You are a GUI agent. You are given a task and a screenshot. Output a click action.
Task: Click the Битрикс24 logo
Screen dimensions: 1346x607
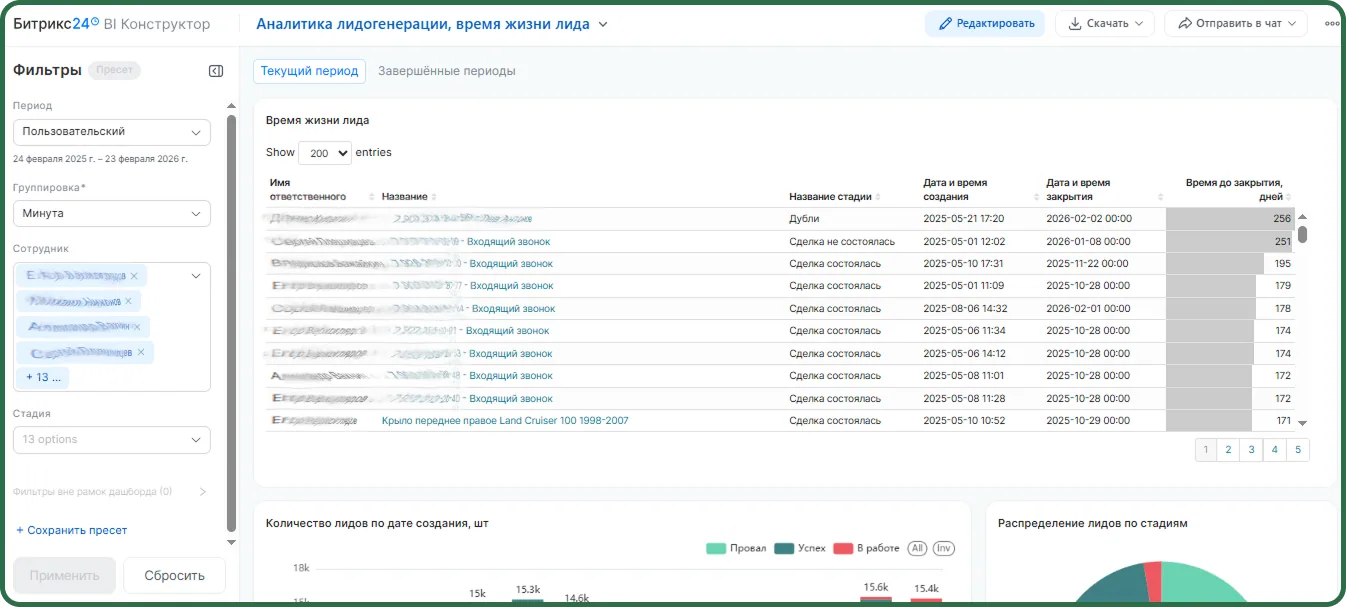[56, 24]
